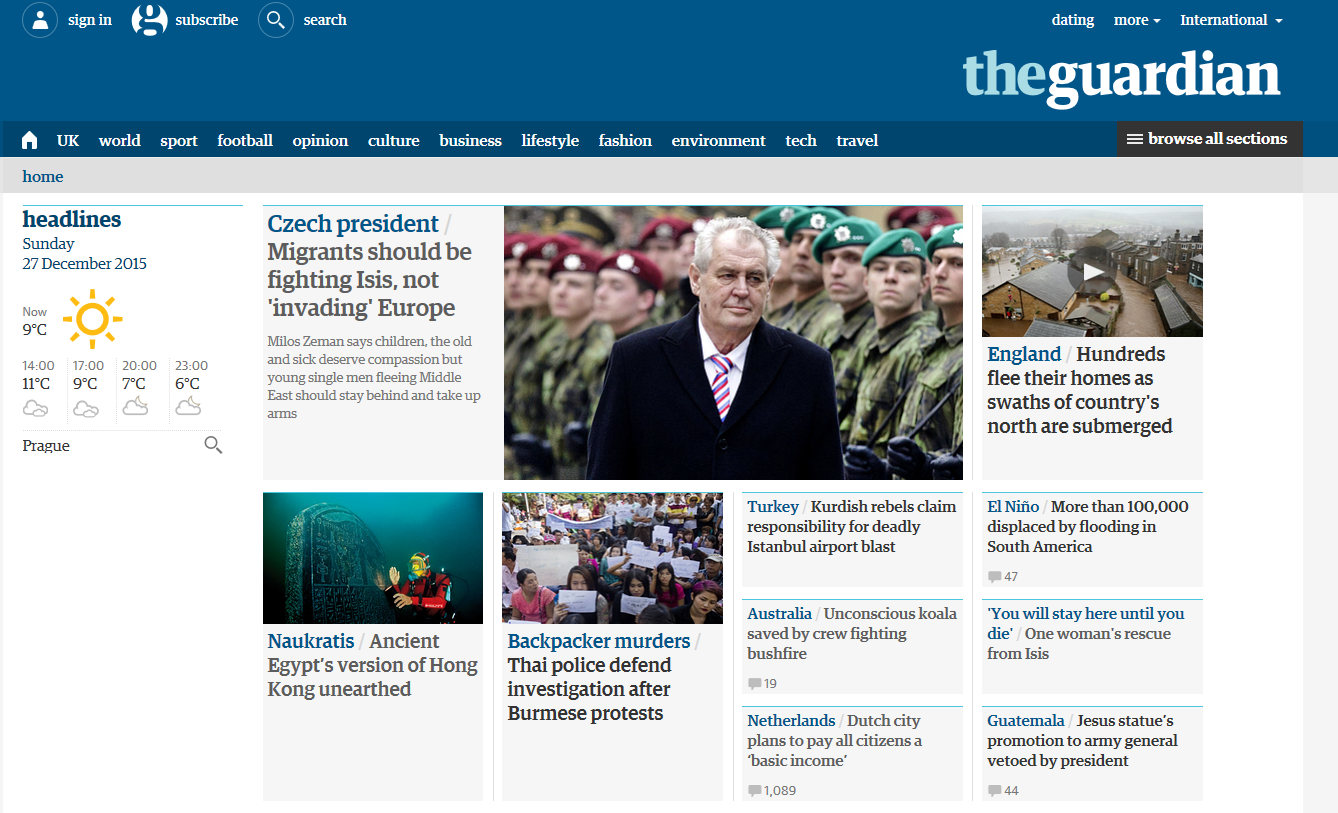Click the sign in profile icon

pos(40,20)
